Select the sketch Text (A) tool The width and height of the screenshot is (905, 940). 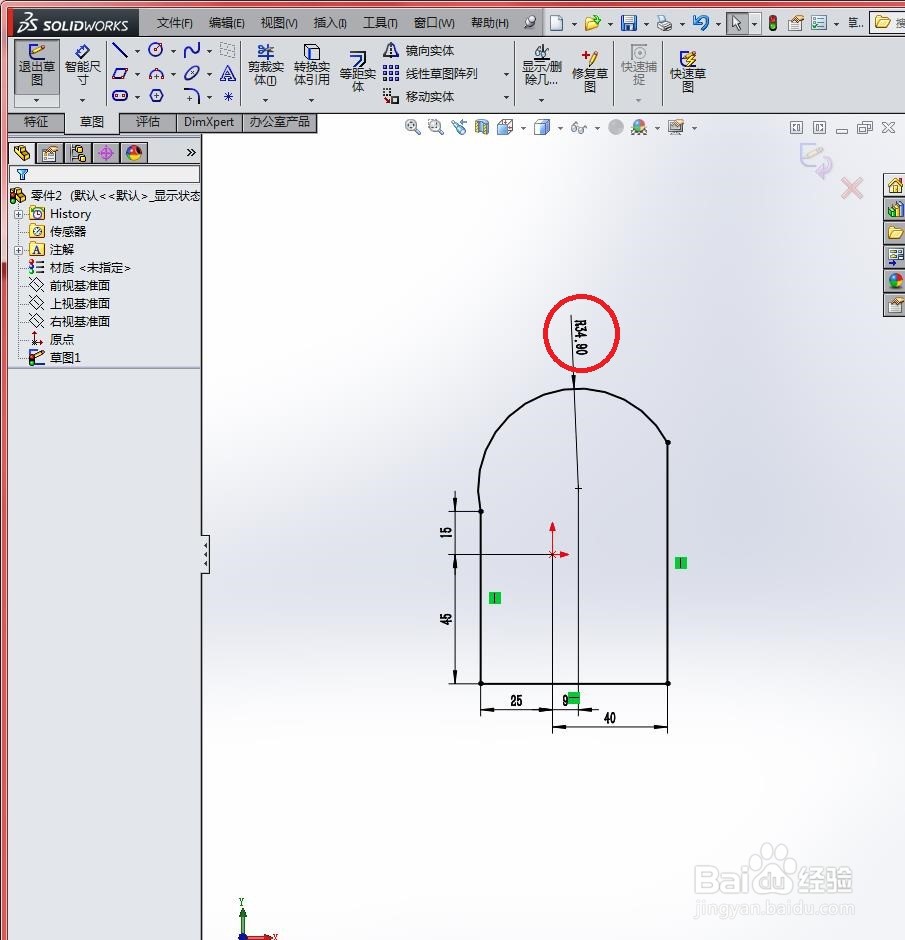[228, 73]
